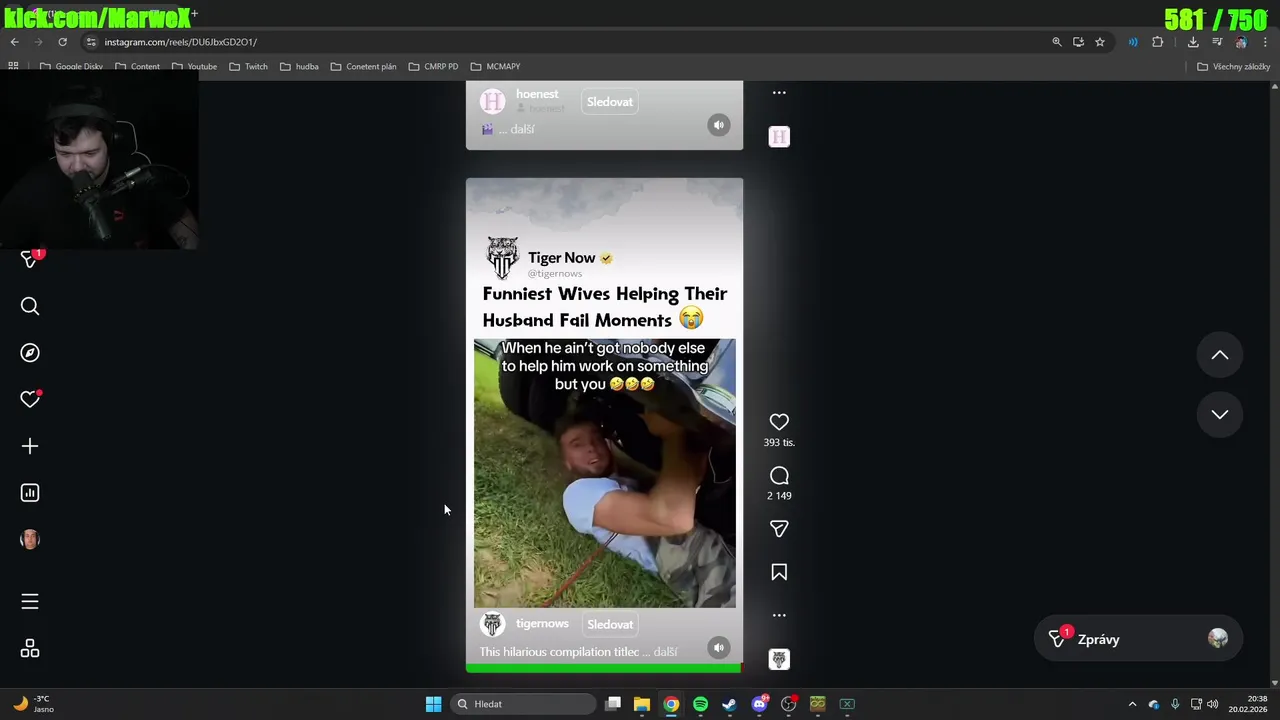
Task: Open the Chrome three-dot menu
Action: (1266, 42)
